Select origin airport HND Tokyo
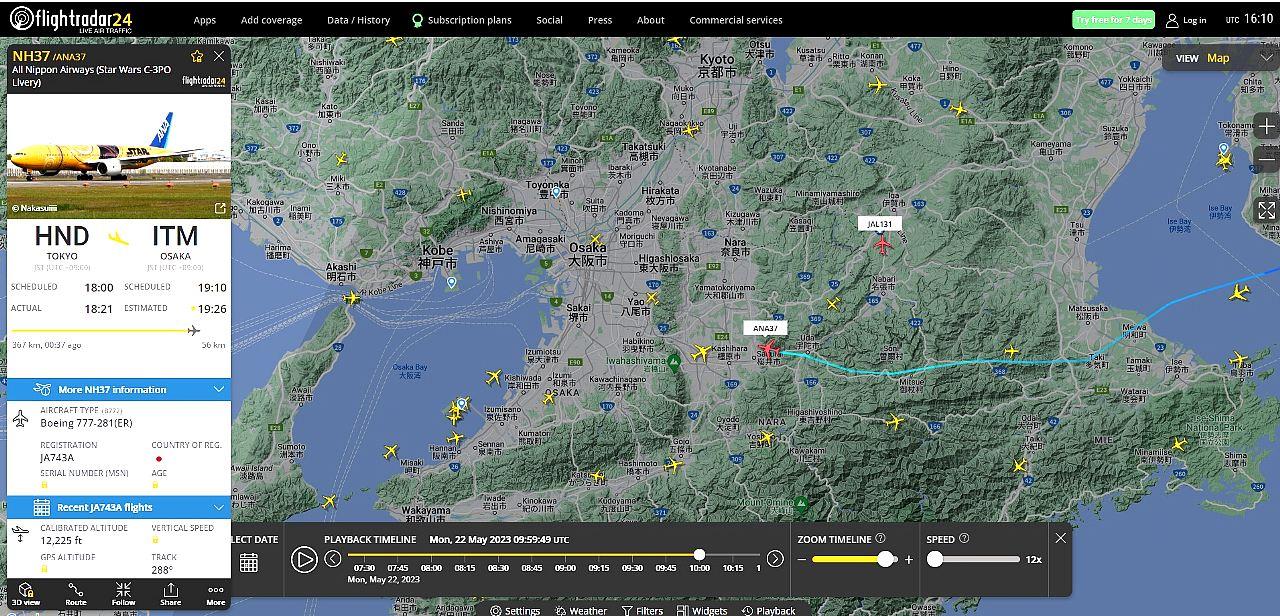 pyautogui.click(x=62, y=241)
